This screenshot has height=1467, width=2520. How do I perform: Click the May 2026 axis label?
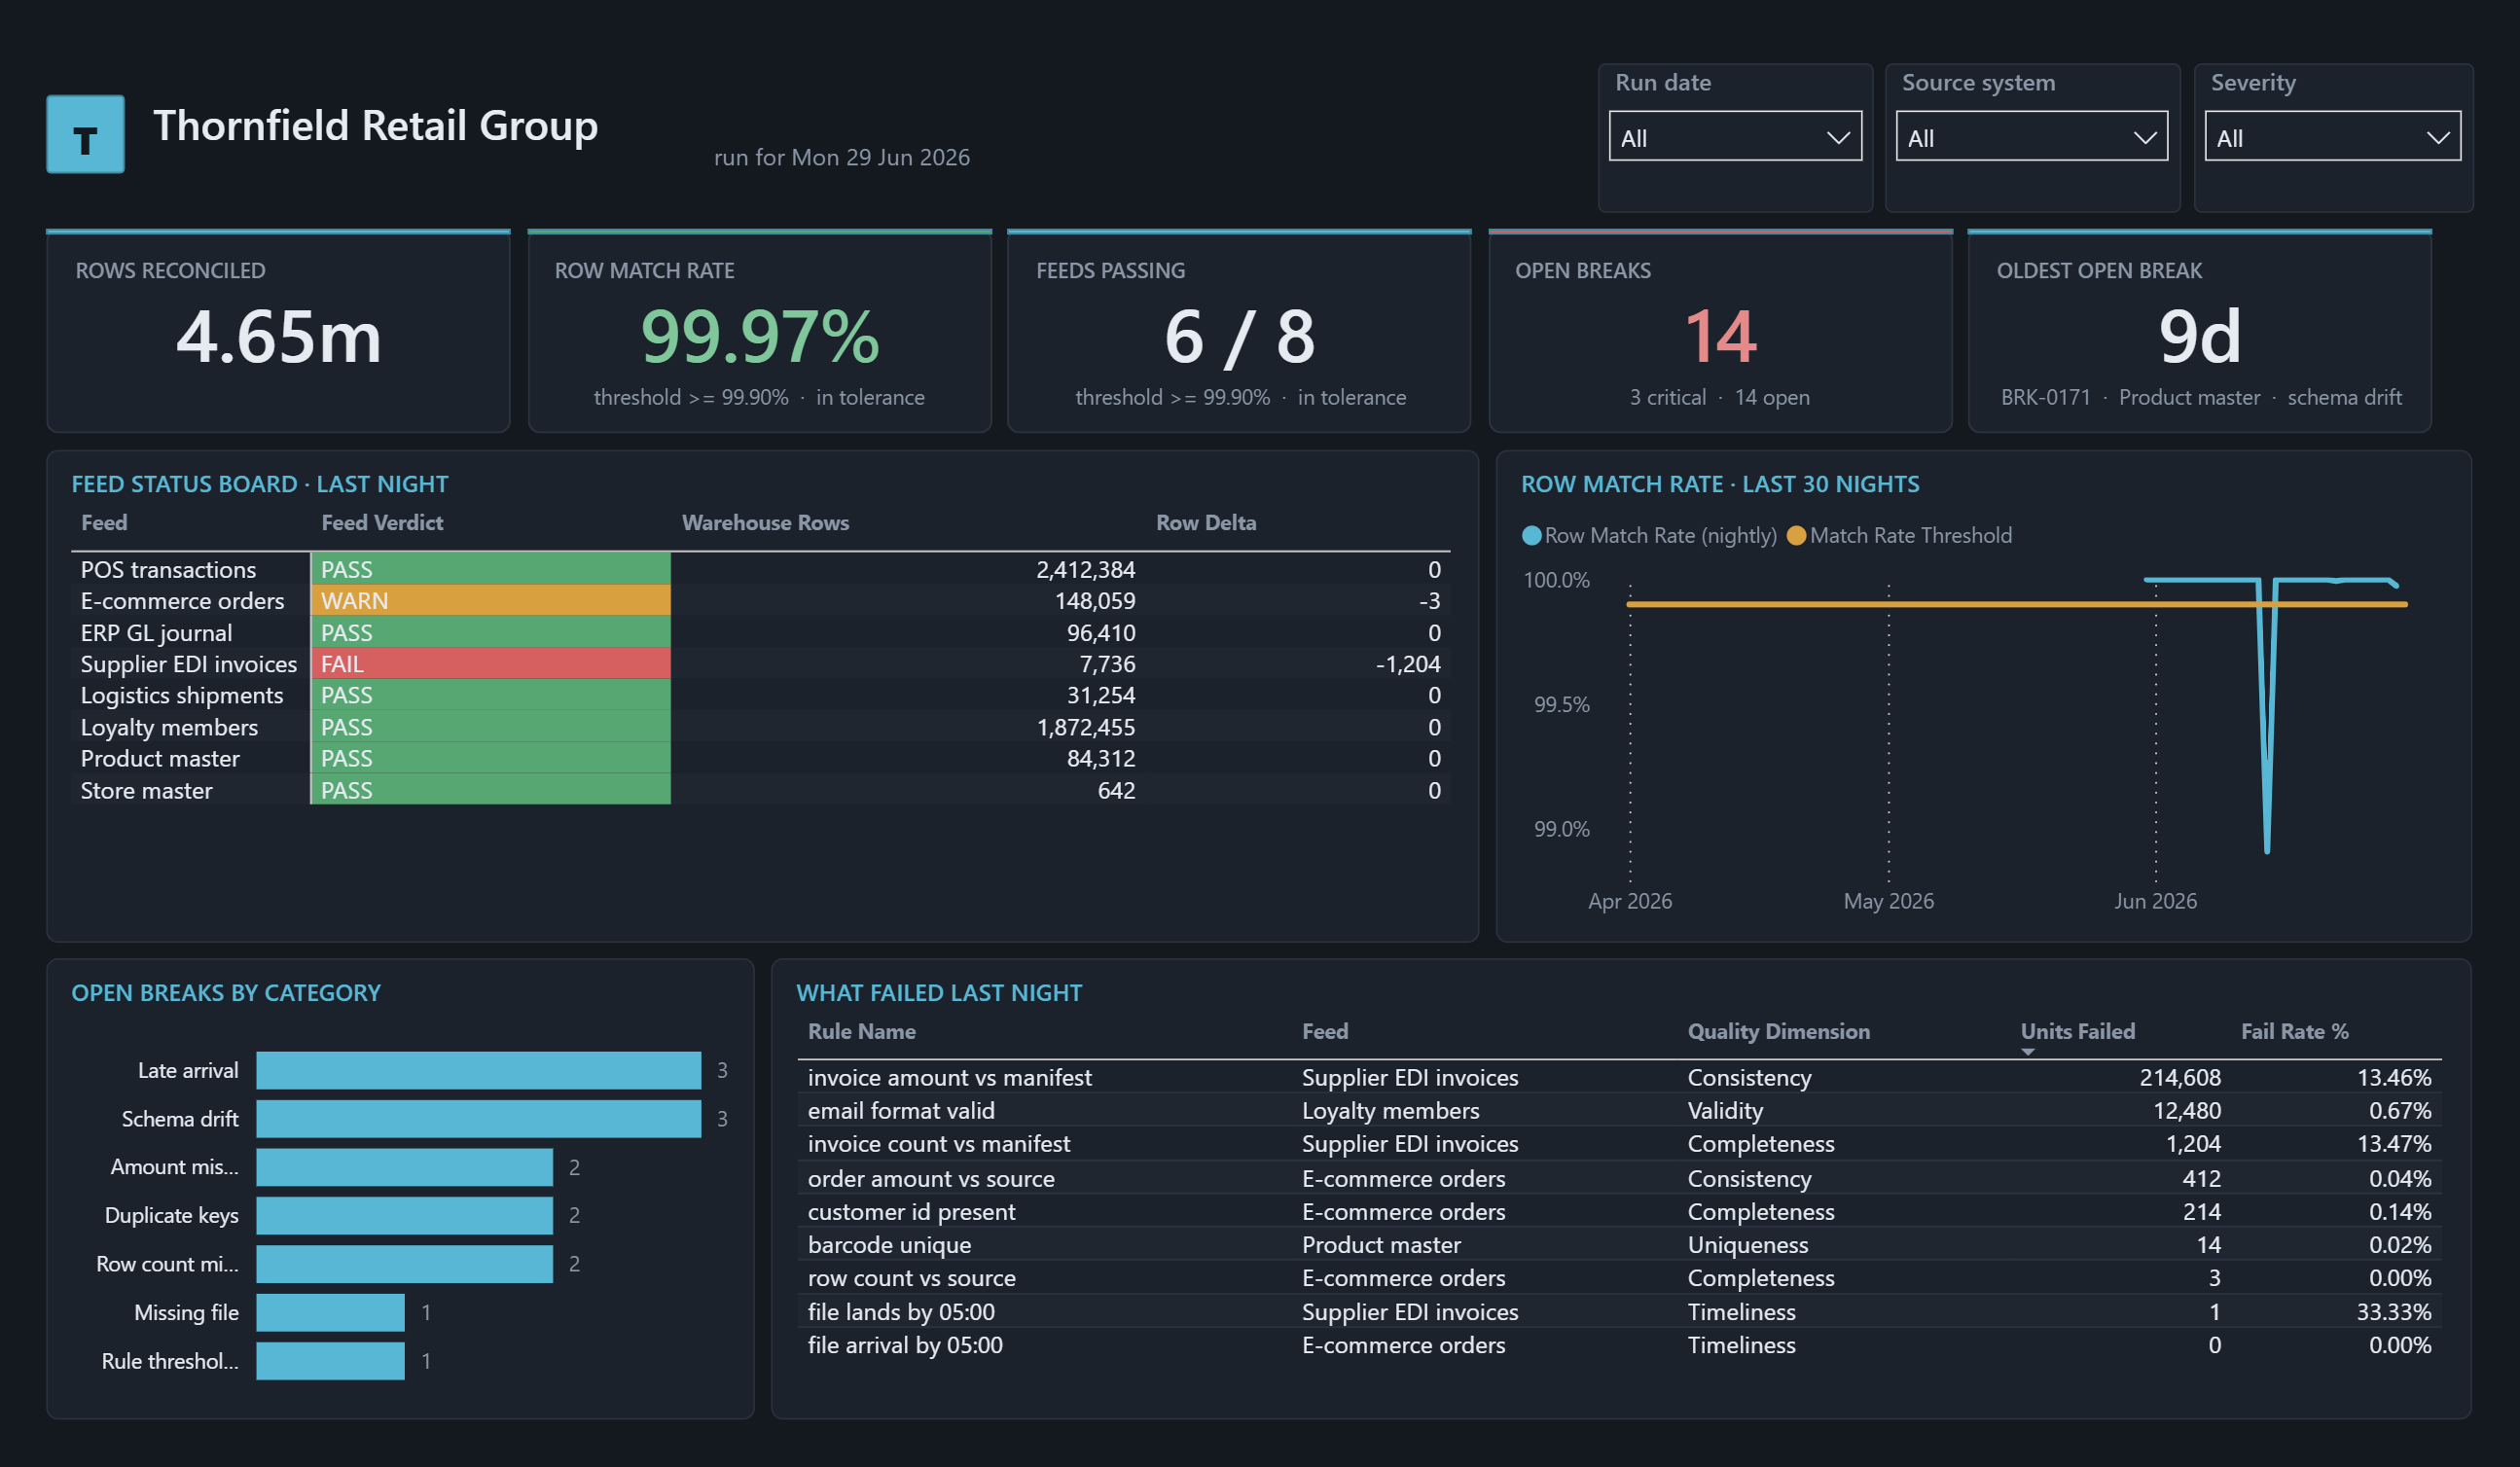pos(1888,901)
